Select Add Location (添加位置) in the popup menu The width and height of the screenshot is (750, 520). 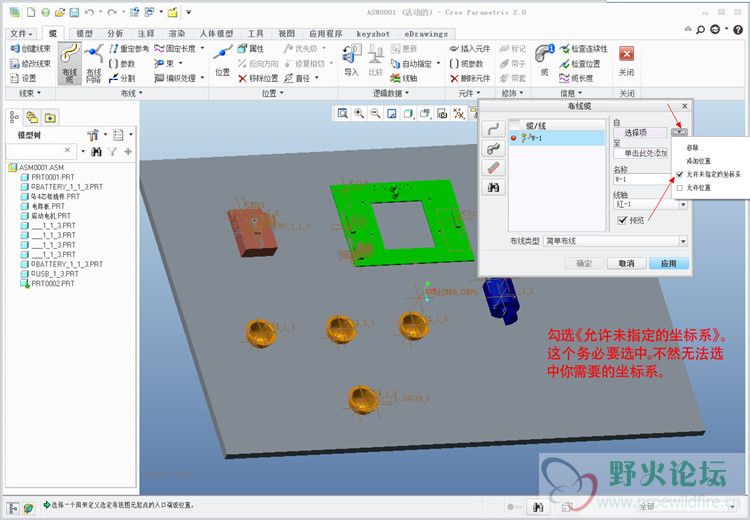coord(698,161)
